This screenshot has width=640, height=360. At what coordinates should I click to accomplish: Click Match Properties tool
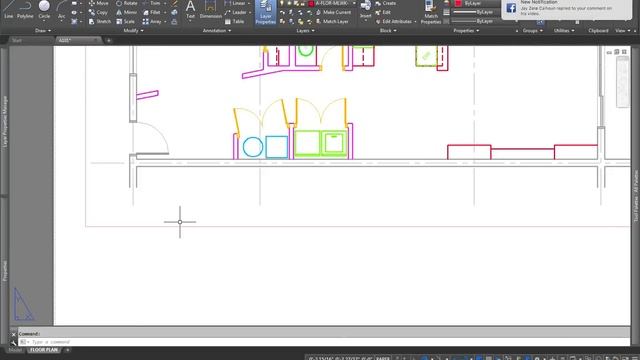click(431, 12)
